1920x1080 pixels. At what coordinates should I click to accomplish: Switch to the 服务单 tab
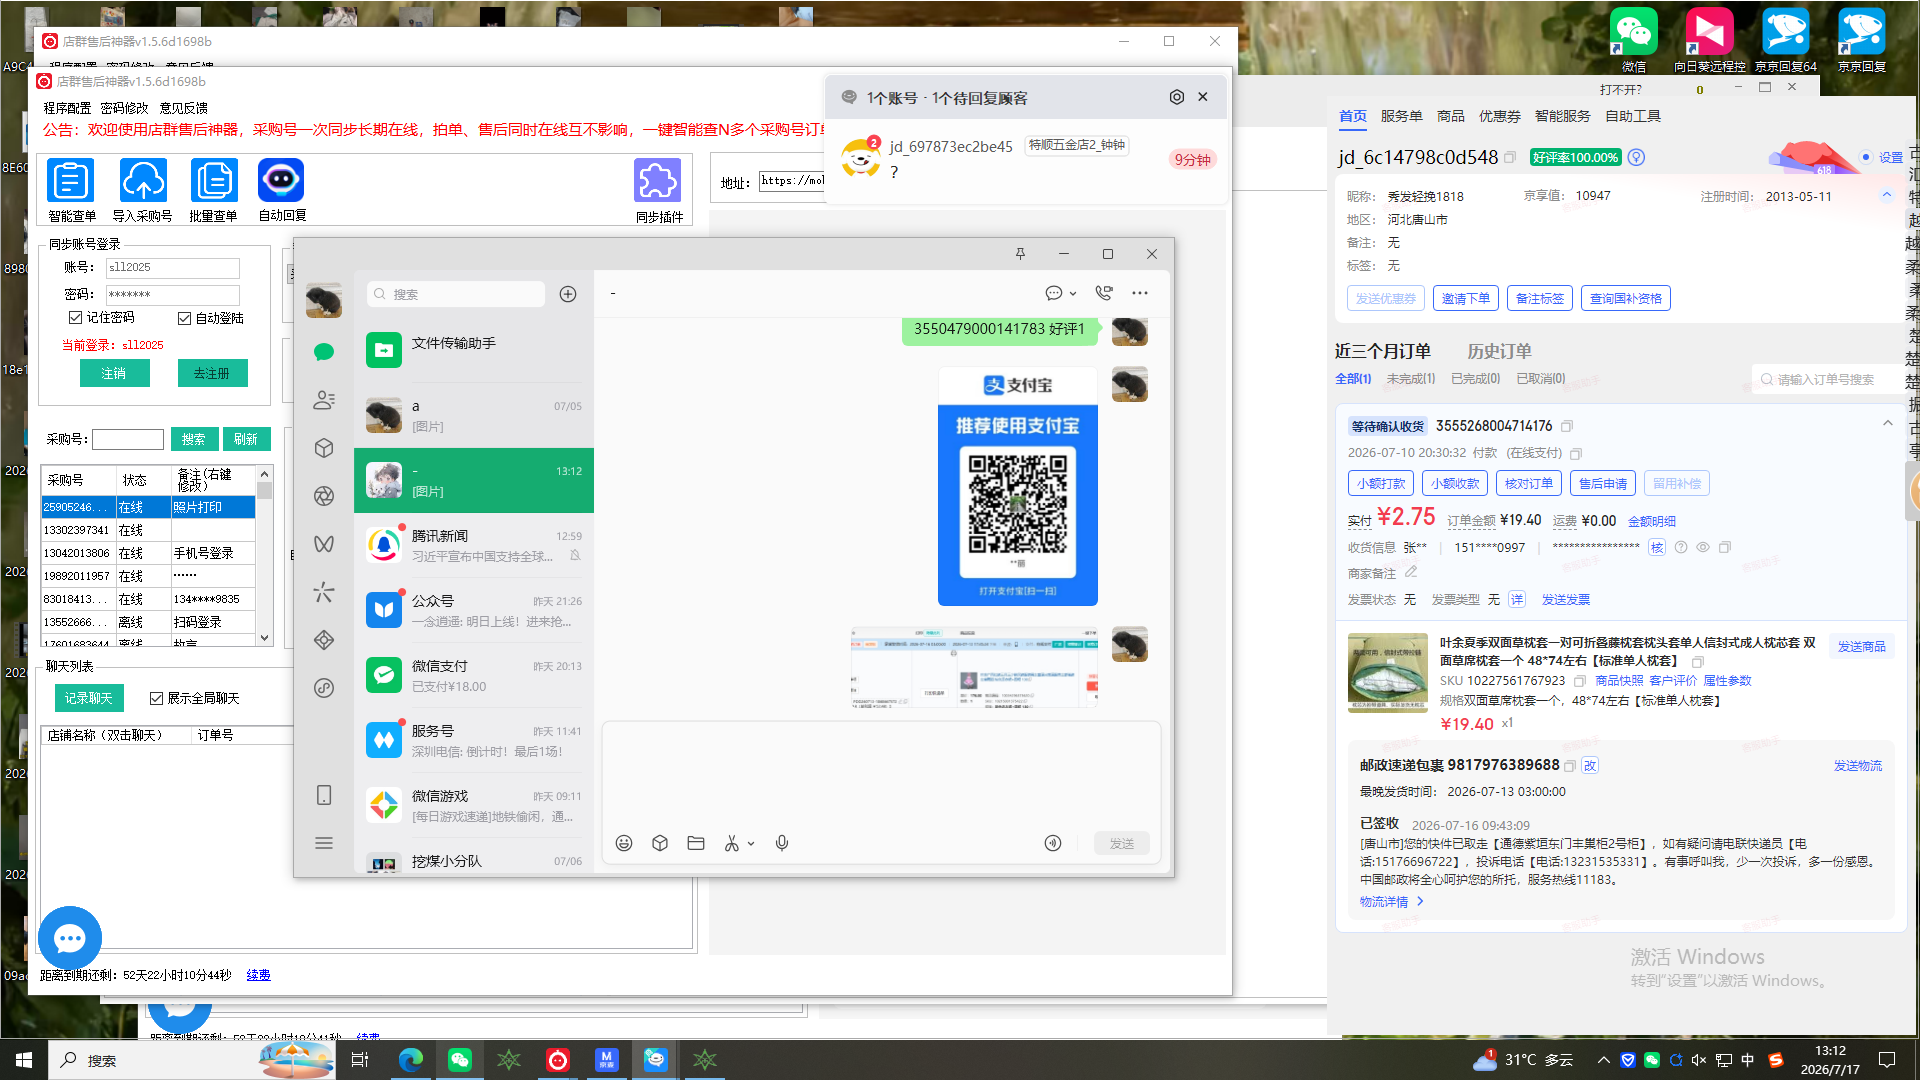coord(1401,116)
